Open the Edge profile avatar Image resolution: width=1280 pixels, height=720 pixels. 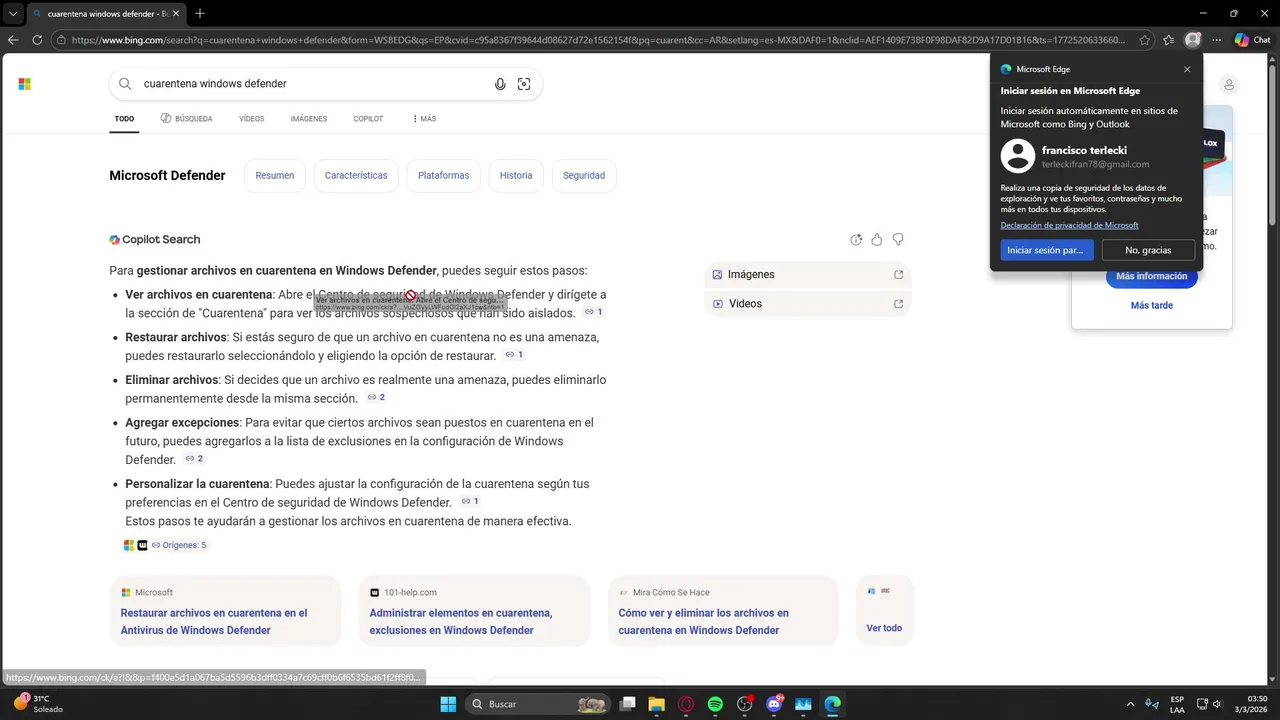click(x=1192, y=40)
